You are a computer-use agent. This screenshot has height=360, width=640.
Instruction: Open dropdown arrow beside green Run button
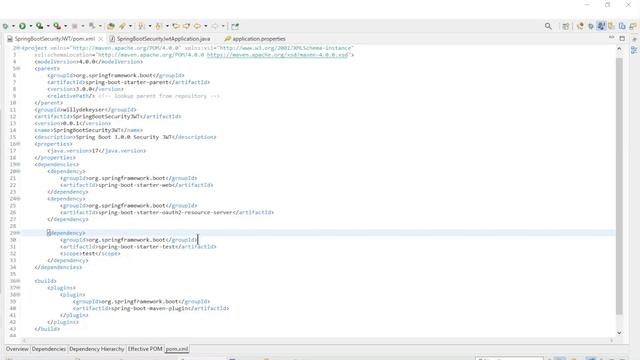[x=31, y=26]
